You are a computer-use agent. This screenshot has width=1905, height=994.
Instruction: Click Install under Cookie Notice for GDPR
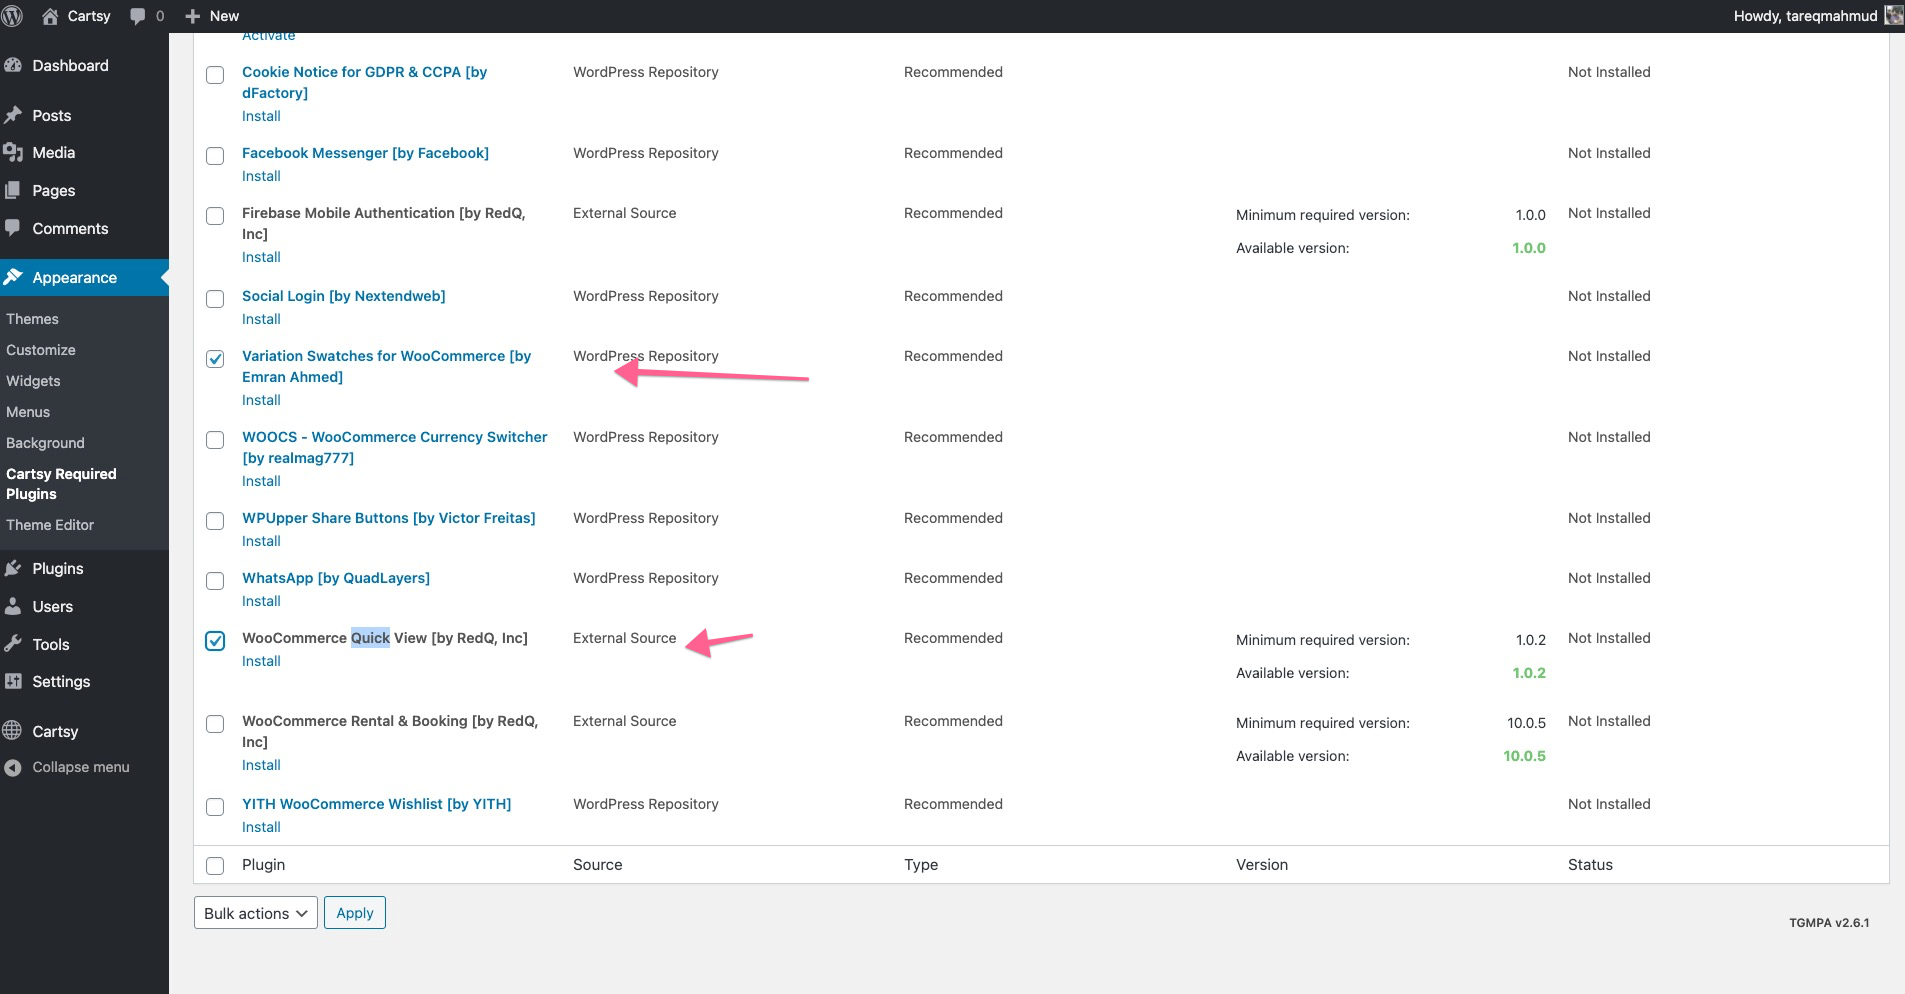point(261,116)
